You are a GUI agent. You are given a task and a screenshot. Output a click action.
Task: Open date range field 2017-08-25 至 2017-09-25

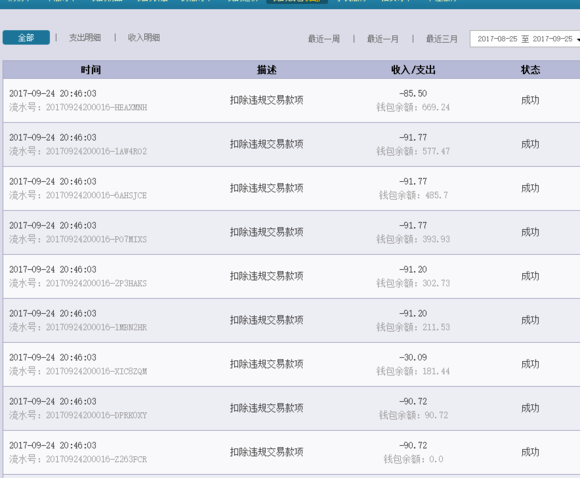pos(525,39)
